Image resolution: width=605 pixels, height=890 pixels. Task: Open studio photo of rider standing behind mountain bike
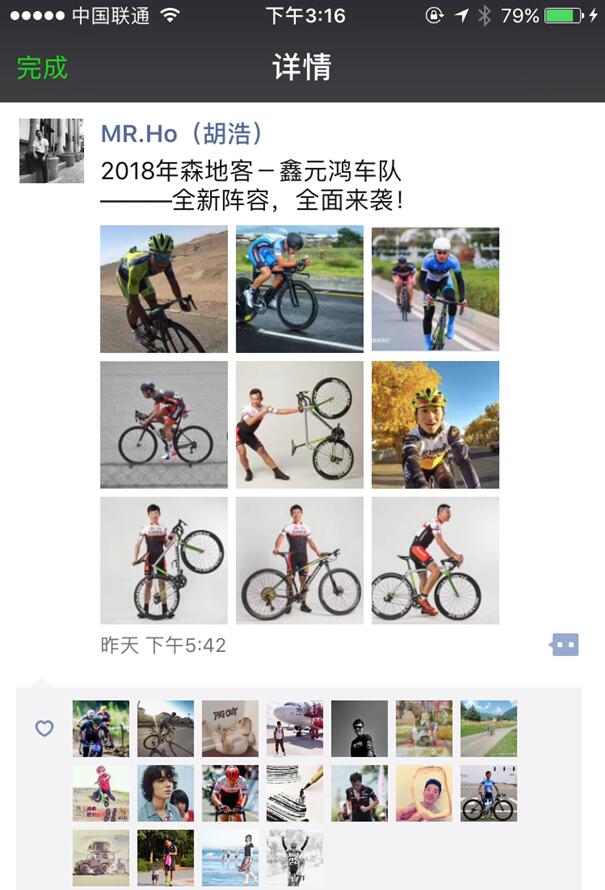(x=300, y=561)
